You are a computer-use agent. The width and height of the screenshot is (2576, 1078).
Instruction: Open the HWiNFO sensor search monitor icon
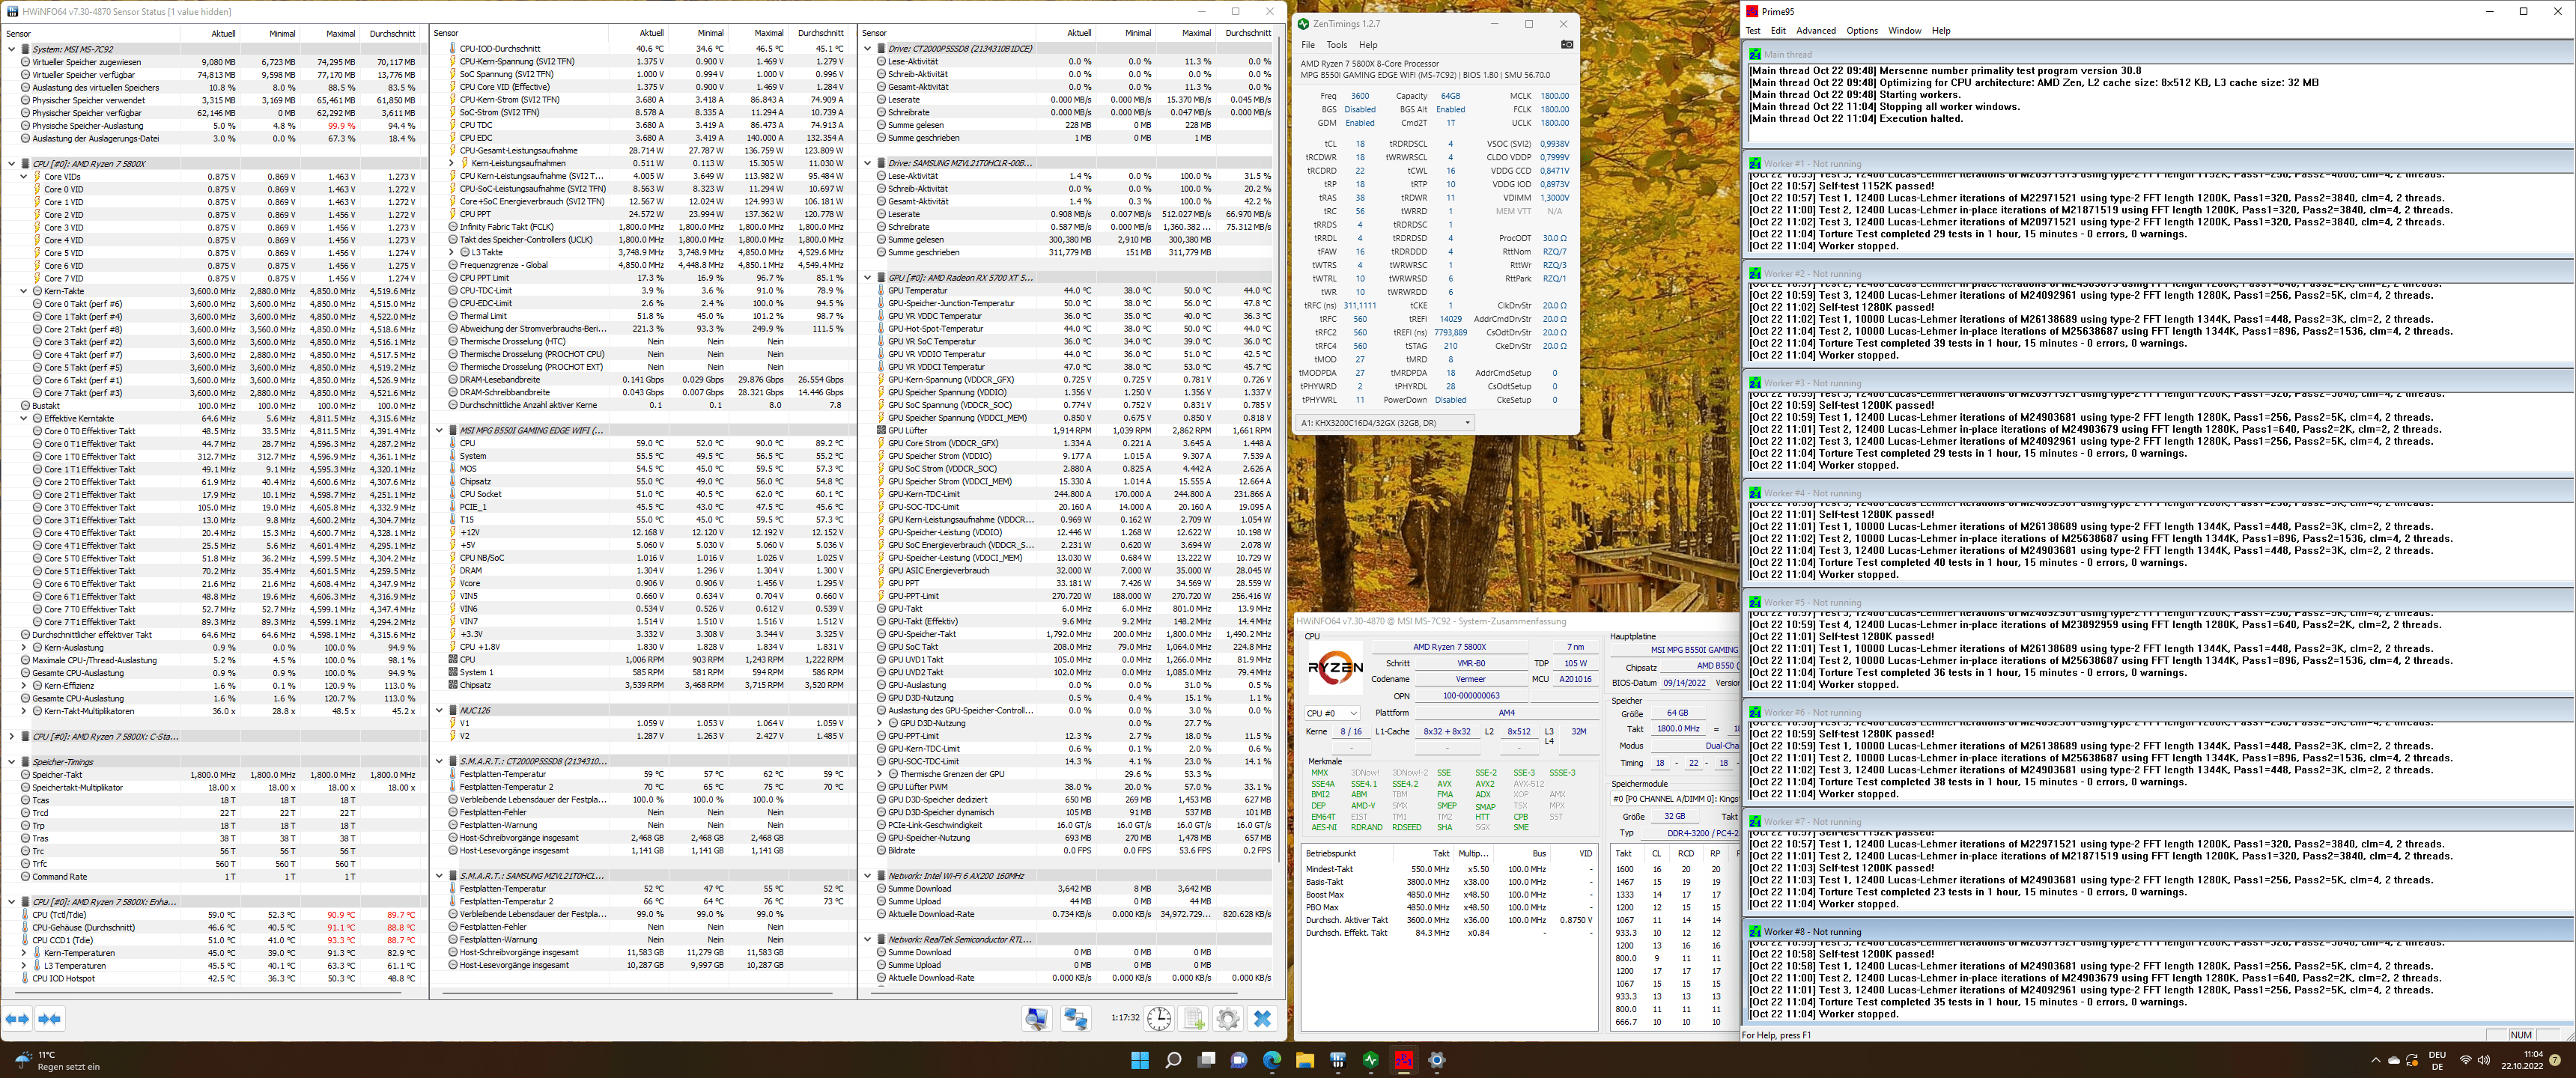point(1037,1019)
